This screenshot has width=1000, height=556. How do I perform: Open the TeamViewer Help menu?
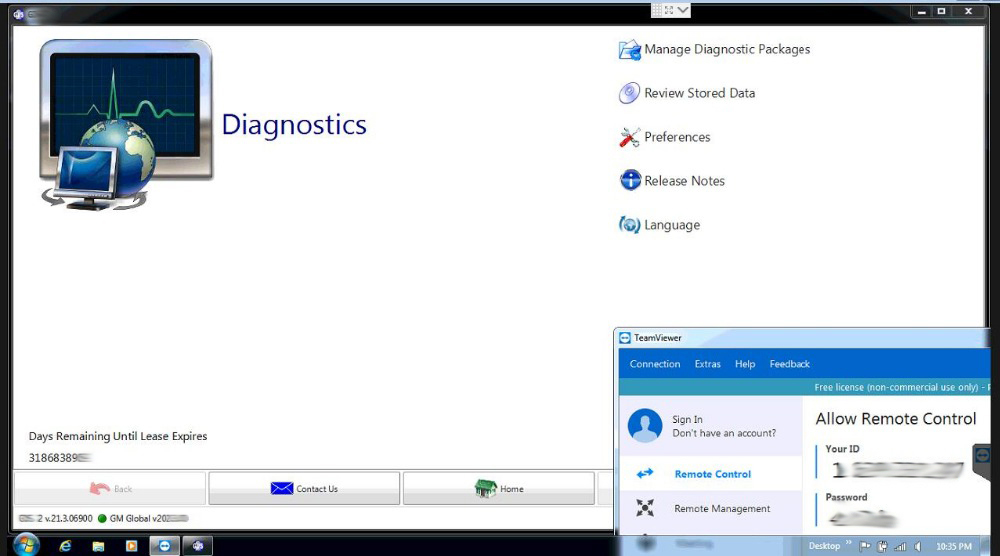click(x=745, y=364)
